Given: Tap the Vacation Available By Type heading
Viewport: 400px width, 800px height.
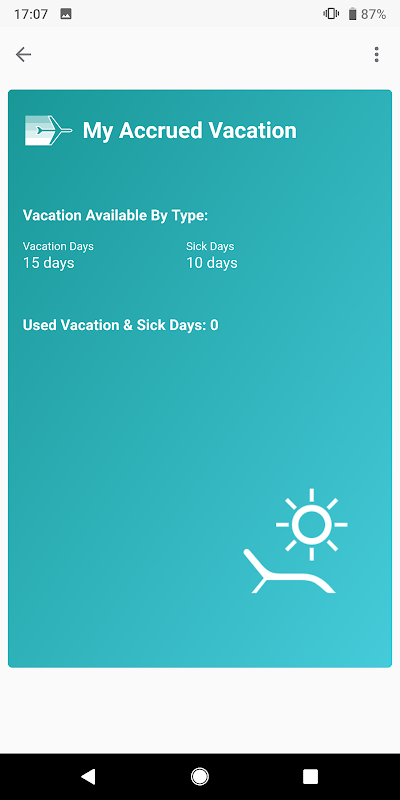Looking at the screenshot, I should [x=115, y=215].
